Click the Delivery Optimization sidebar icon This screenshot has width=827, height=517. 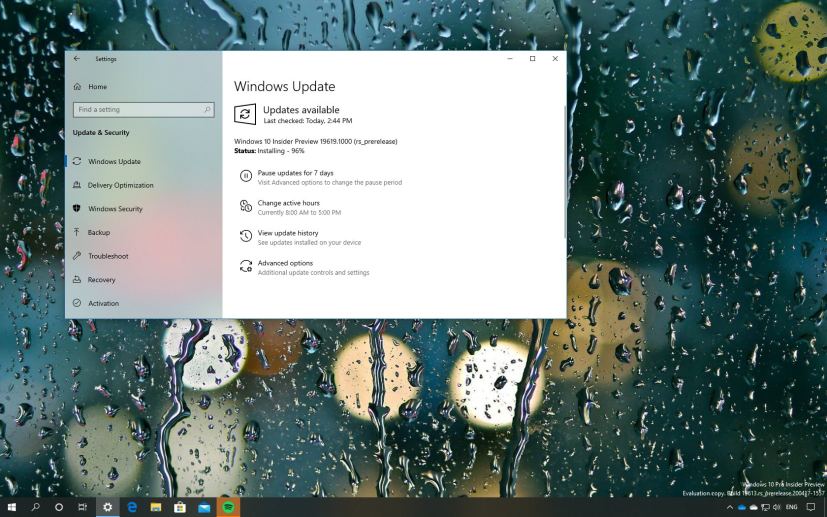pyautogui.click(x=77, y=185)
